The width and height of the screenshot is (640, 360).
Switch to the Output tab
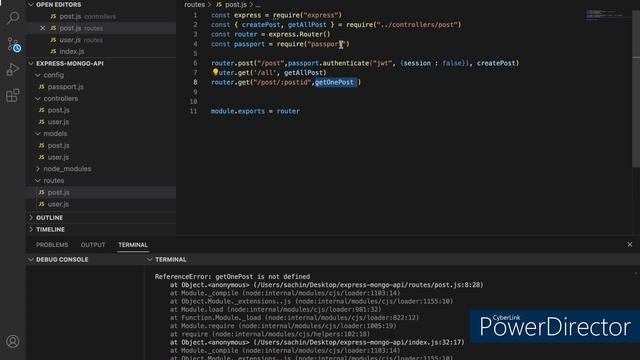[93, 244]
